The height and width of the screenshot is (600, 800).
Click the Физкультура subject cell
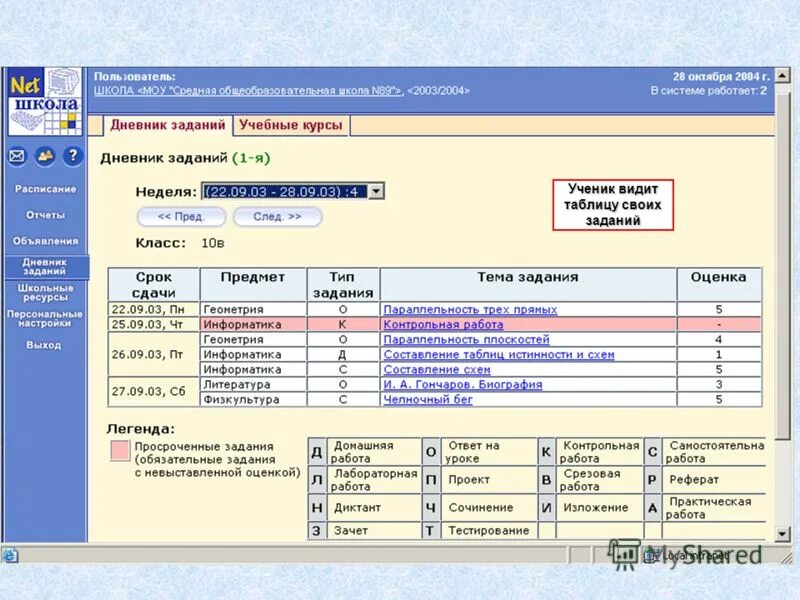point(253,399)
